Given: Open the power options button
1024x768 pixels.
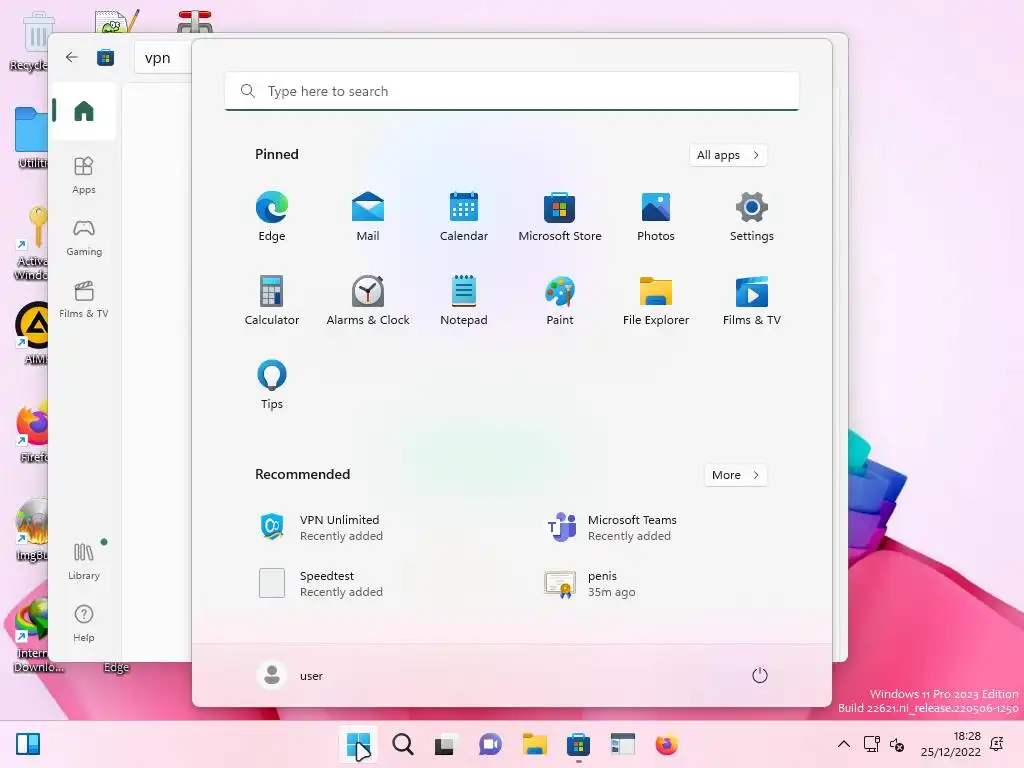Looking at the screenshot, I should [x=760, y=675].
